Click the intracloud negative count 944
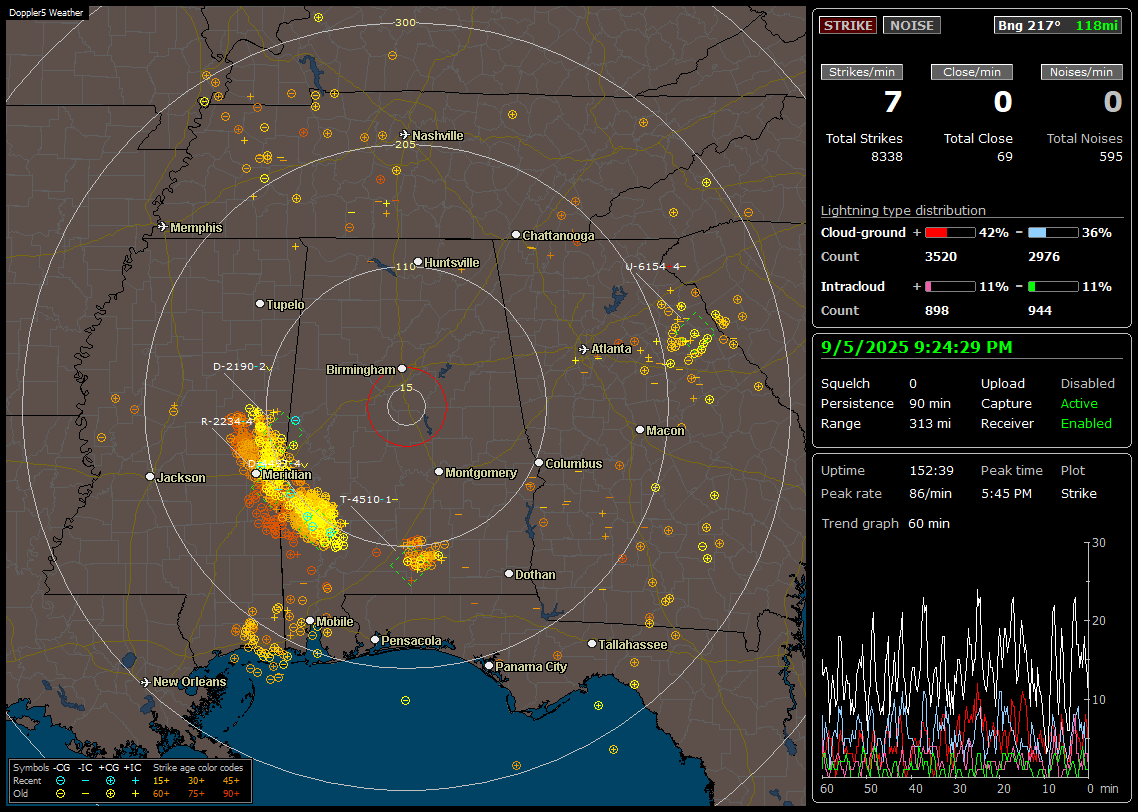Image resolution: width=1138 pixels, height=812 pixels. (x=1040, y=311)
